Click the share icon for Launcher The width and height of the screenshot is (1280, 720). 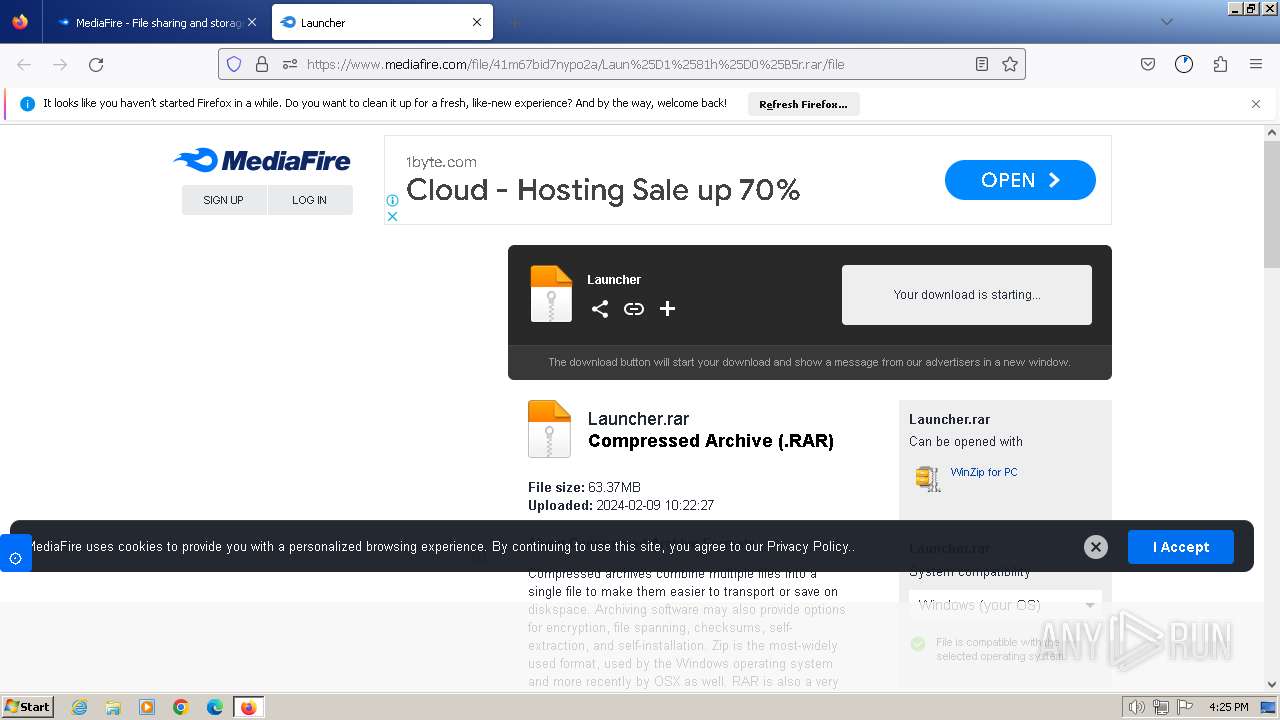coord(600,309)
